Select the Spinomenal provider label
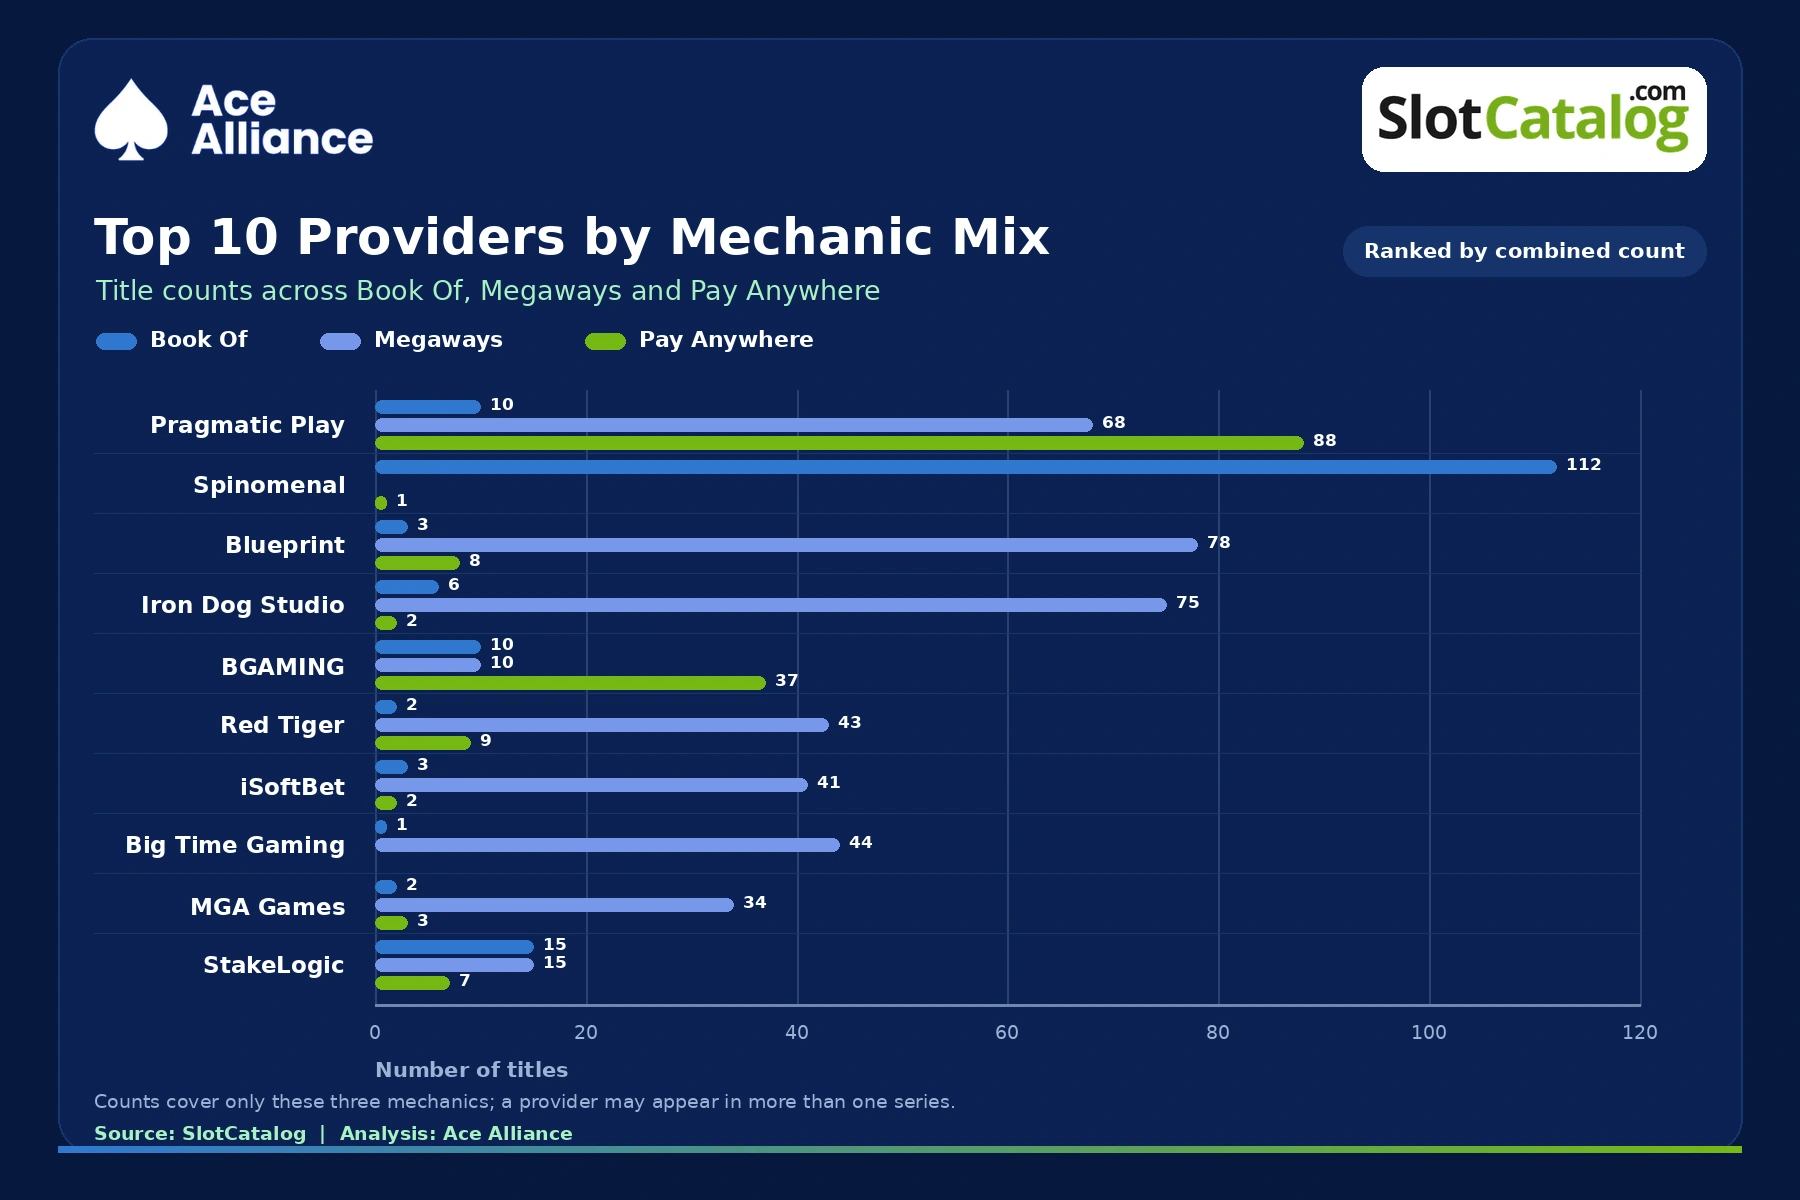 click(x=269, y=485)
